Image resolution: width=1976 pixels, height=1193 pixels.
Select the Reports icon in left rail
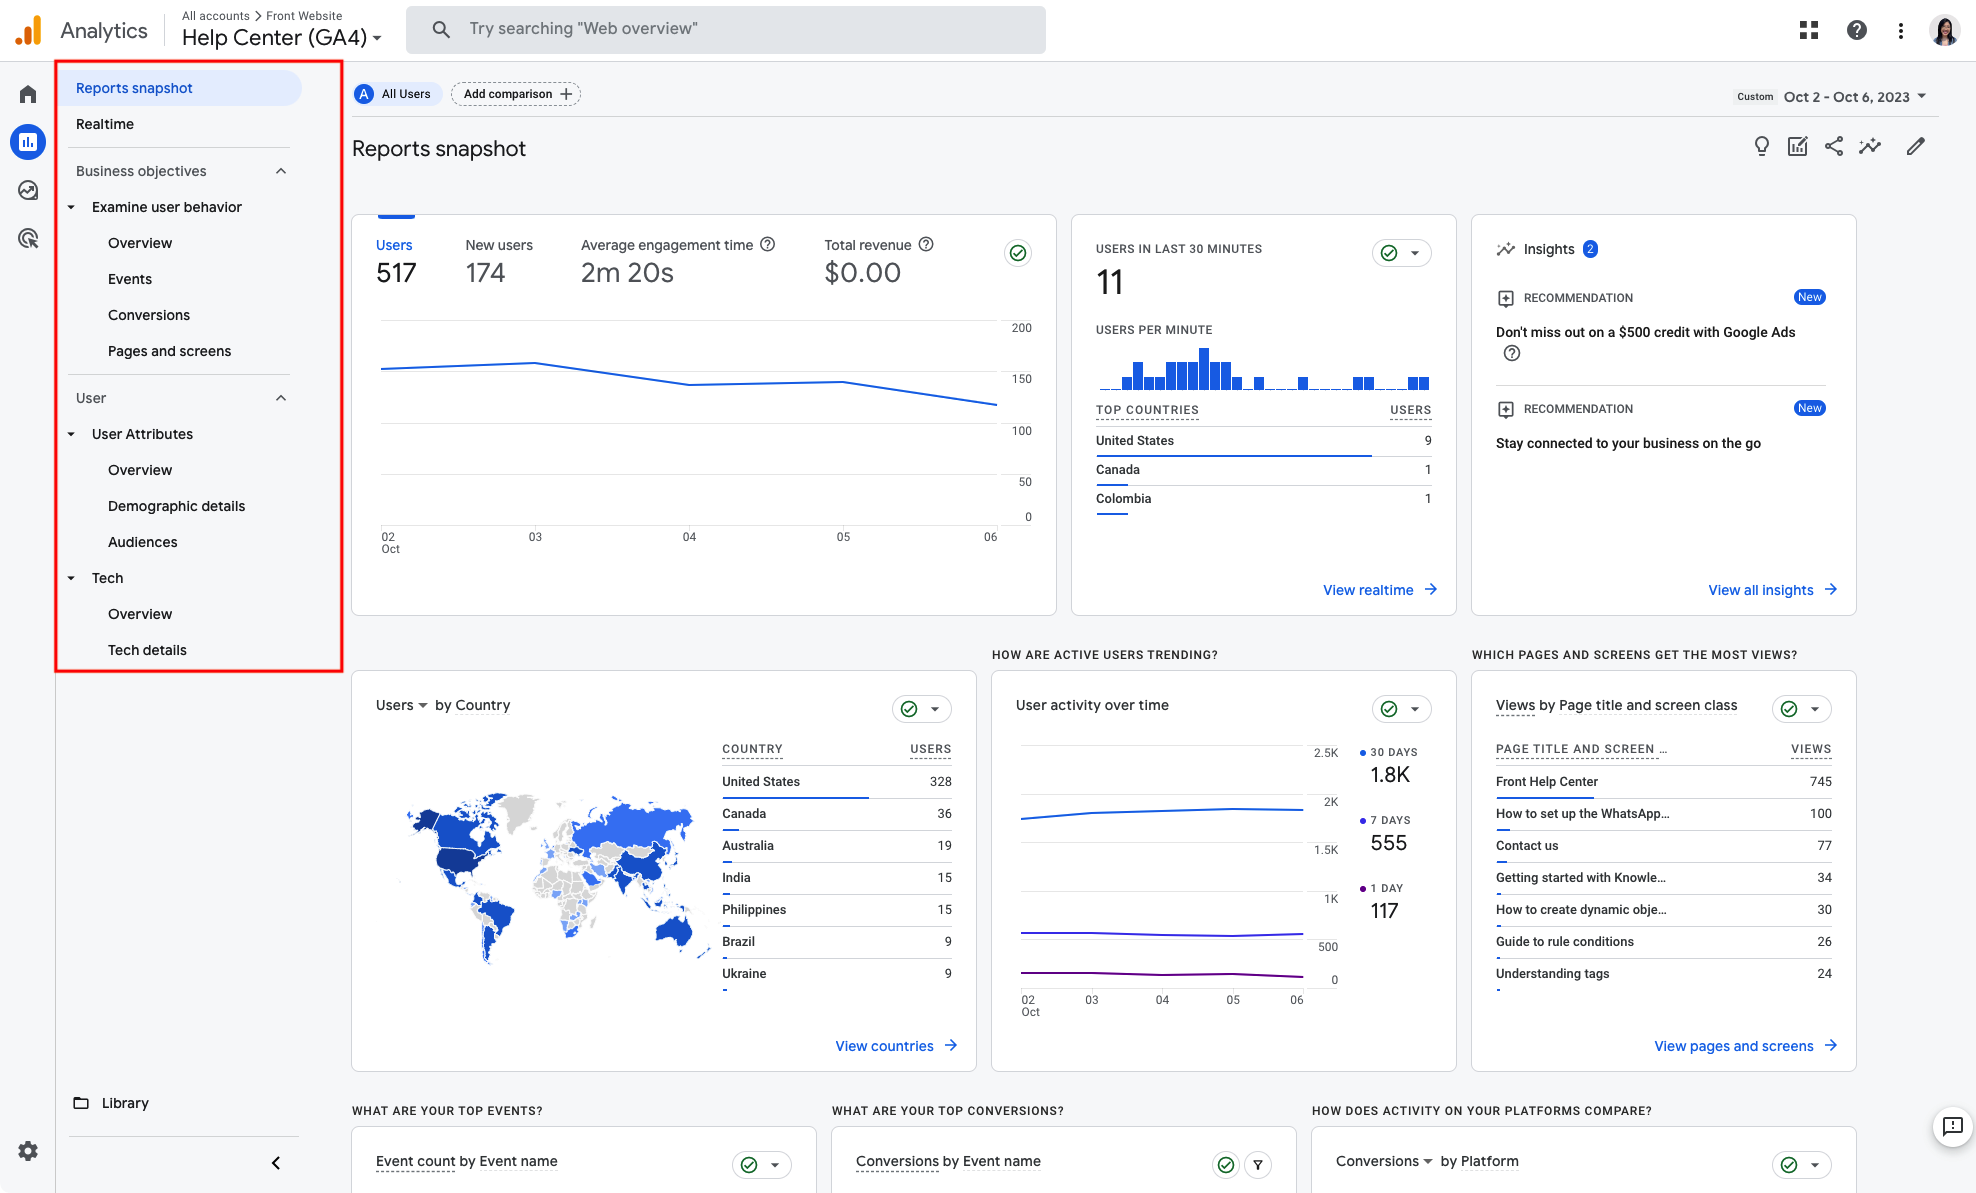(x=28, y=142)
